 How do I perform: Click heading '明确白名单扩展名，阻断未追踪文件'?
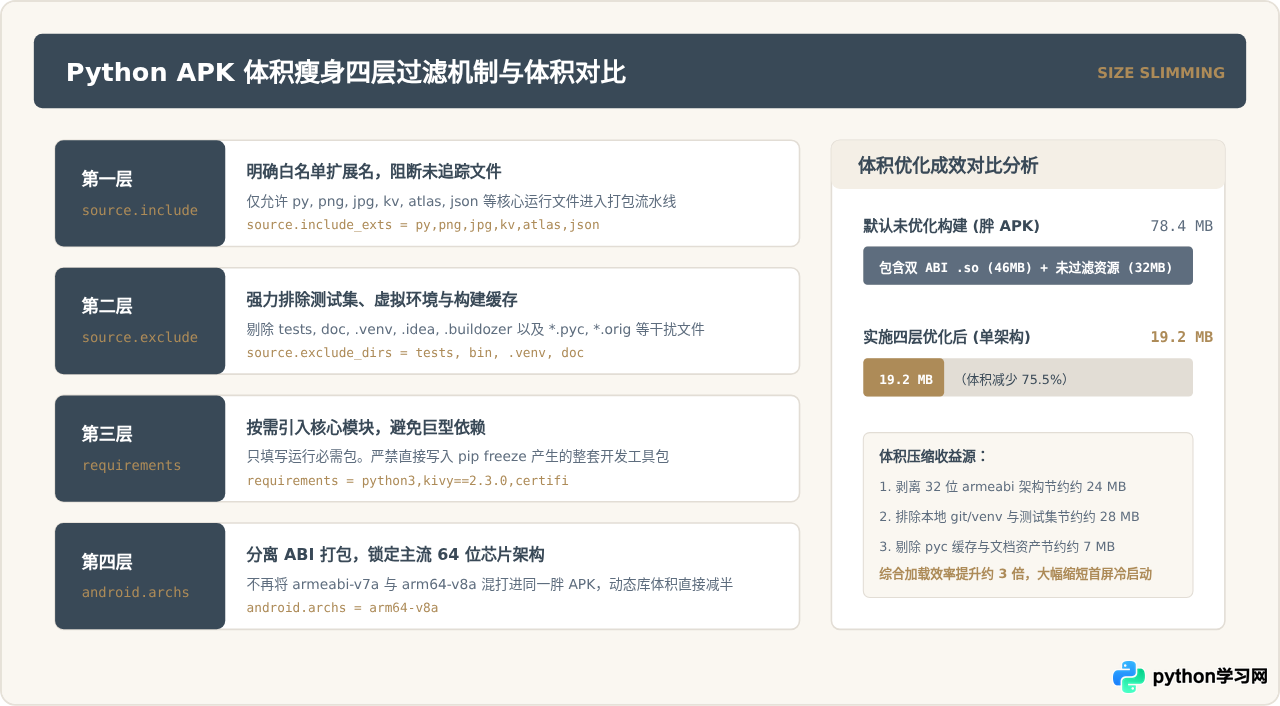(374, 171)
